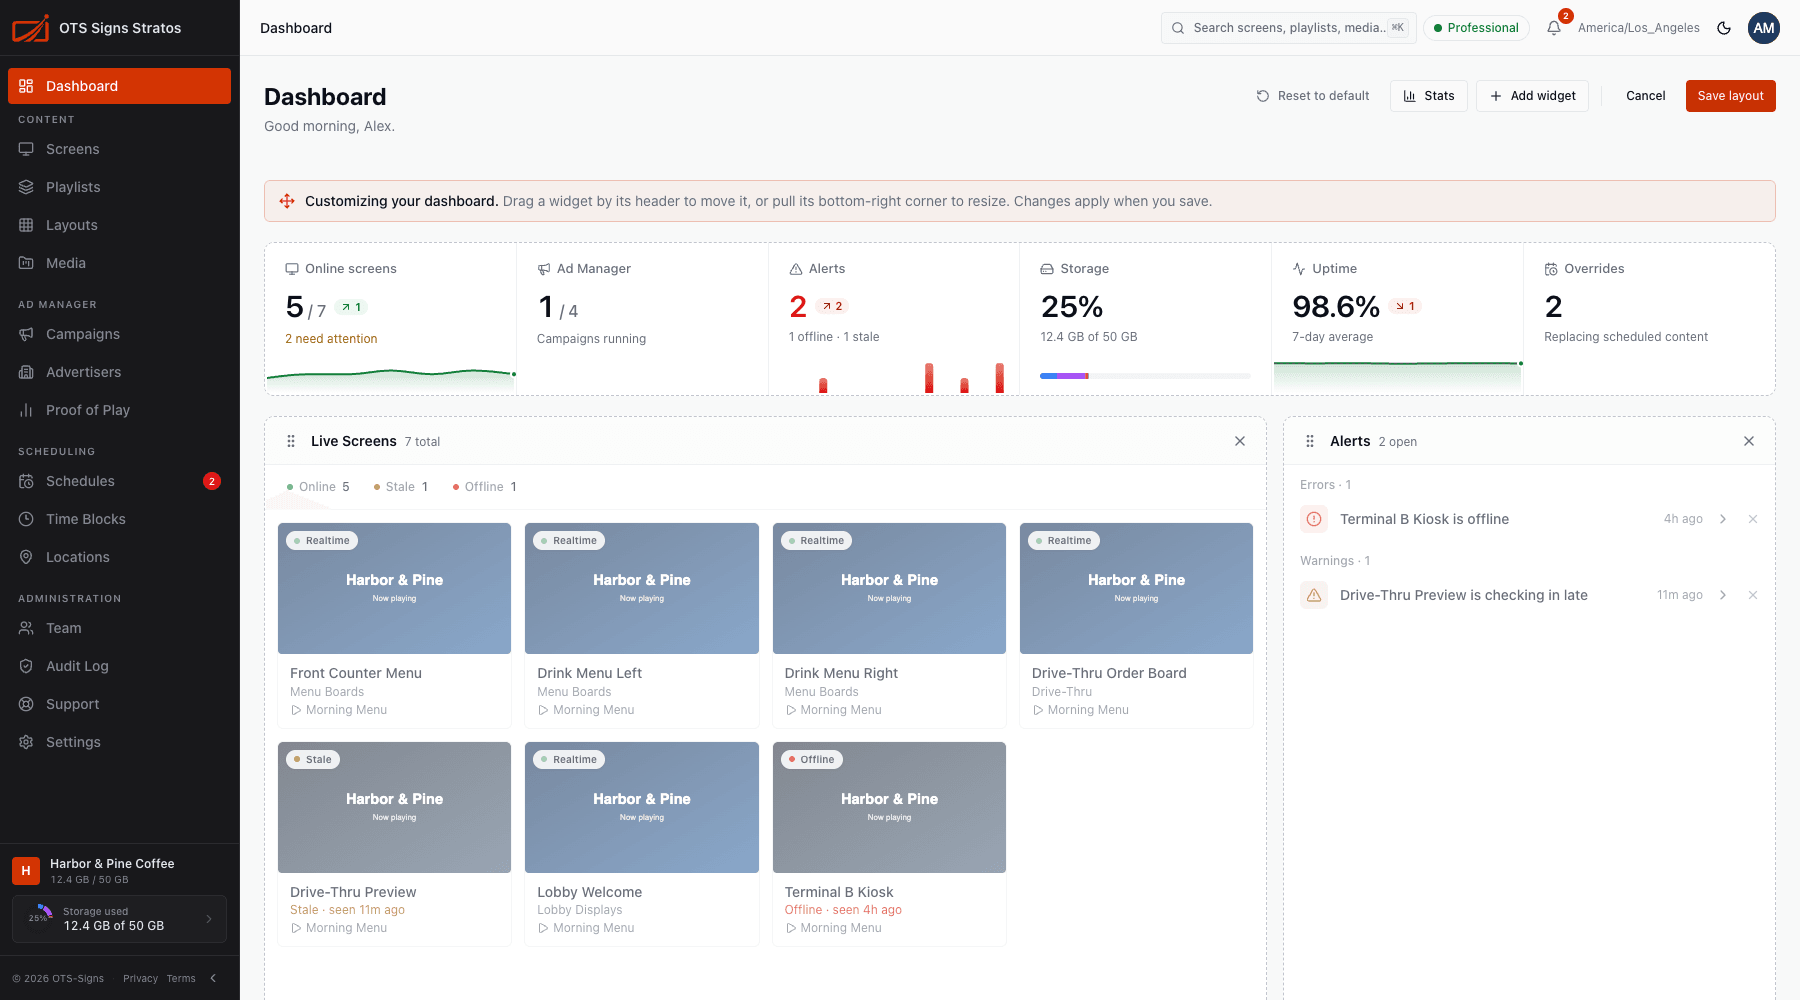
Task: Open the Terminal B Kiosk screen thumbnail
Action: tap(889, 807)
